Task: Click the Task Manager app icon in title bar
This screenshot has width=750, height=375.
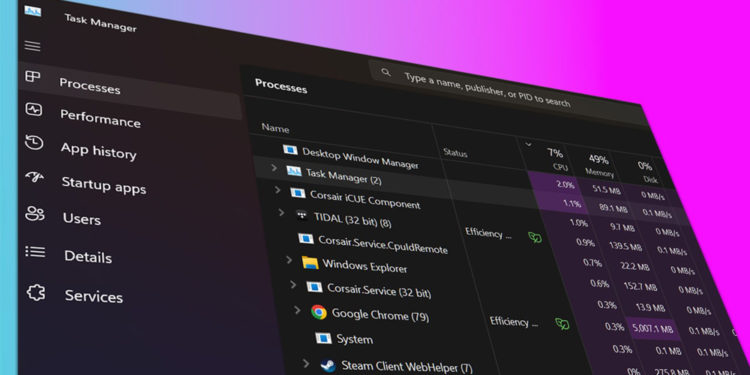Action: [x=33, y=11]
